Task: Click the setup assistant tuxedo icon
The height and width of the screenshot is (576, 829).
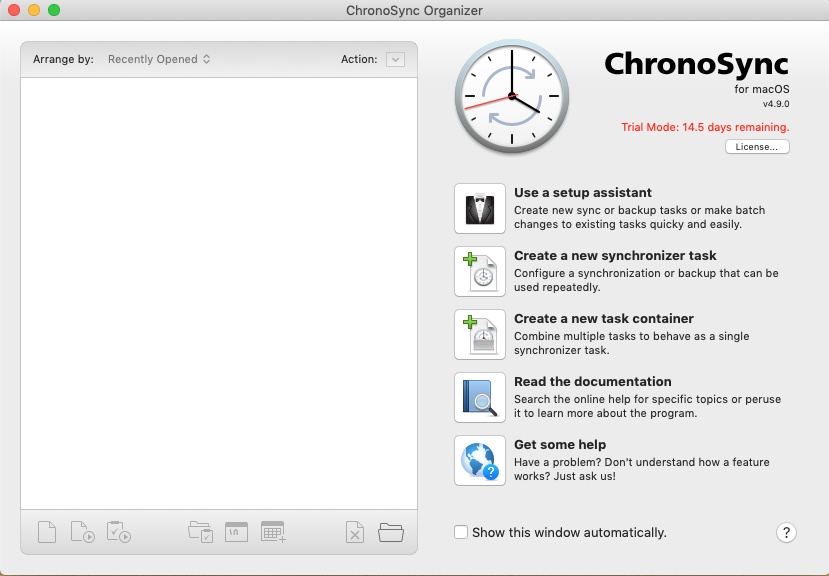Action: tap(479, 208)
